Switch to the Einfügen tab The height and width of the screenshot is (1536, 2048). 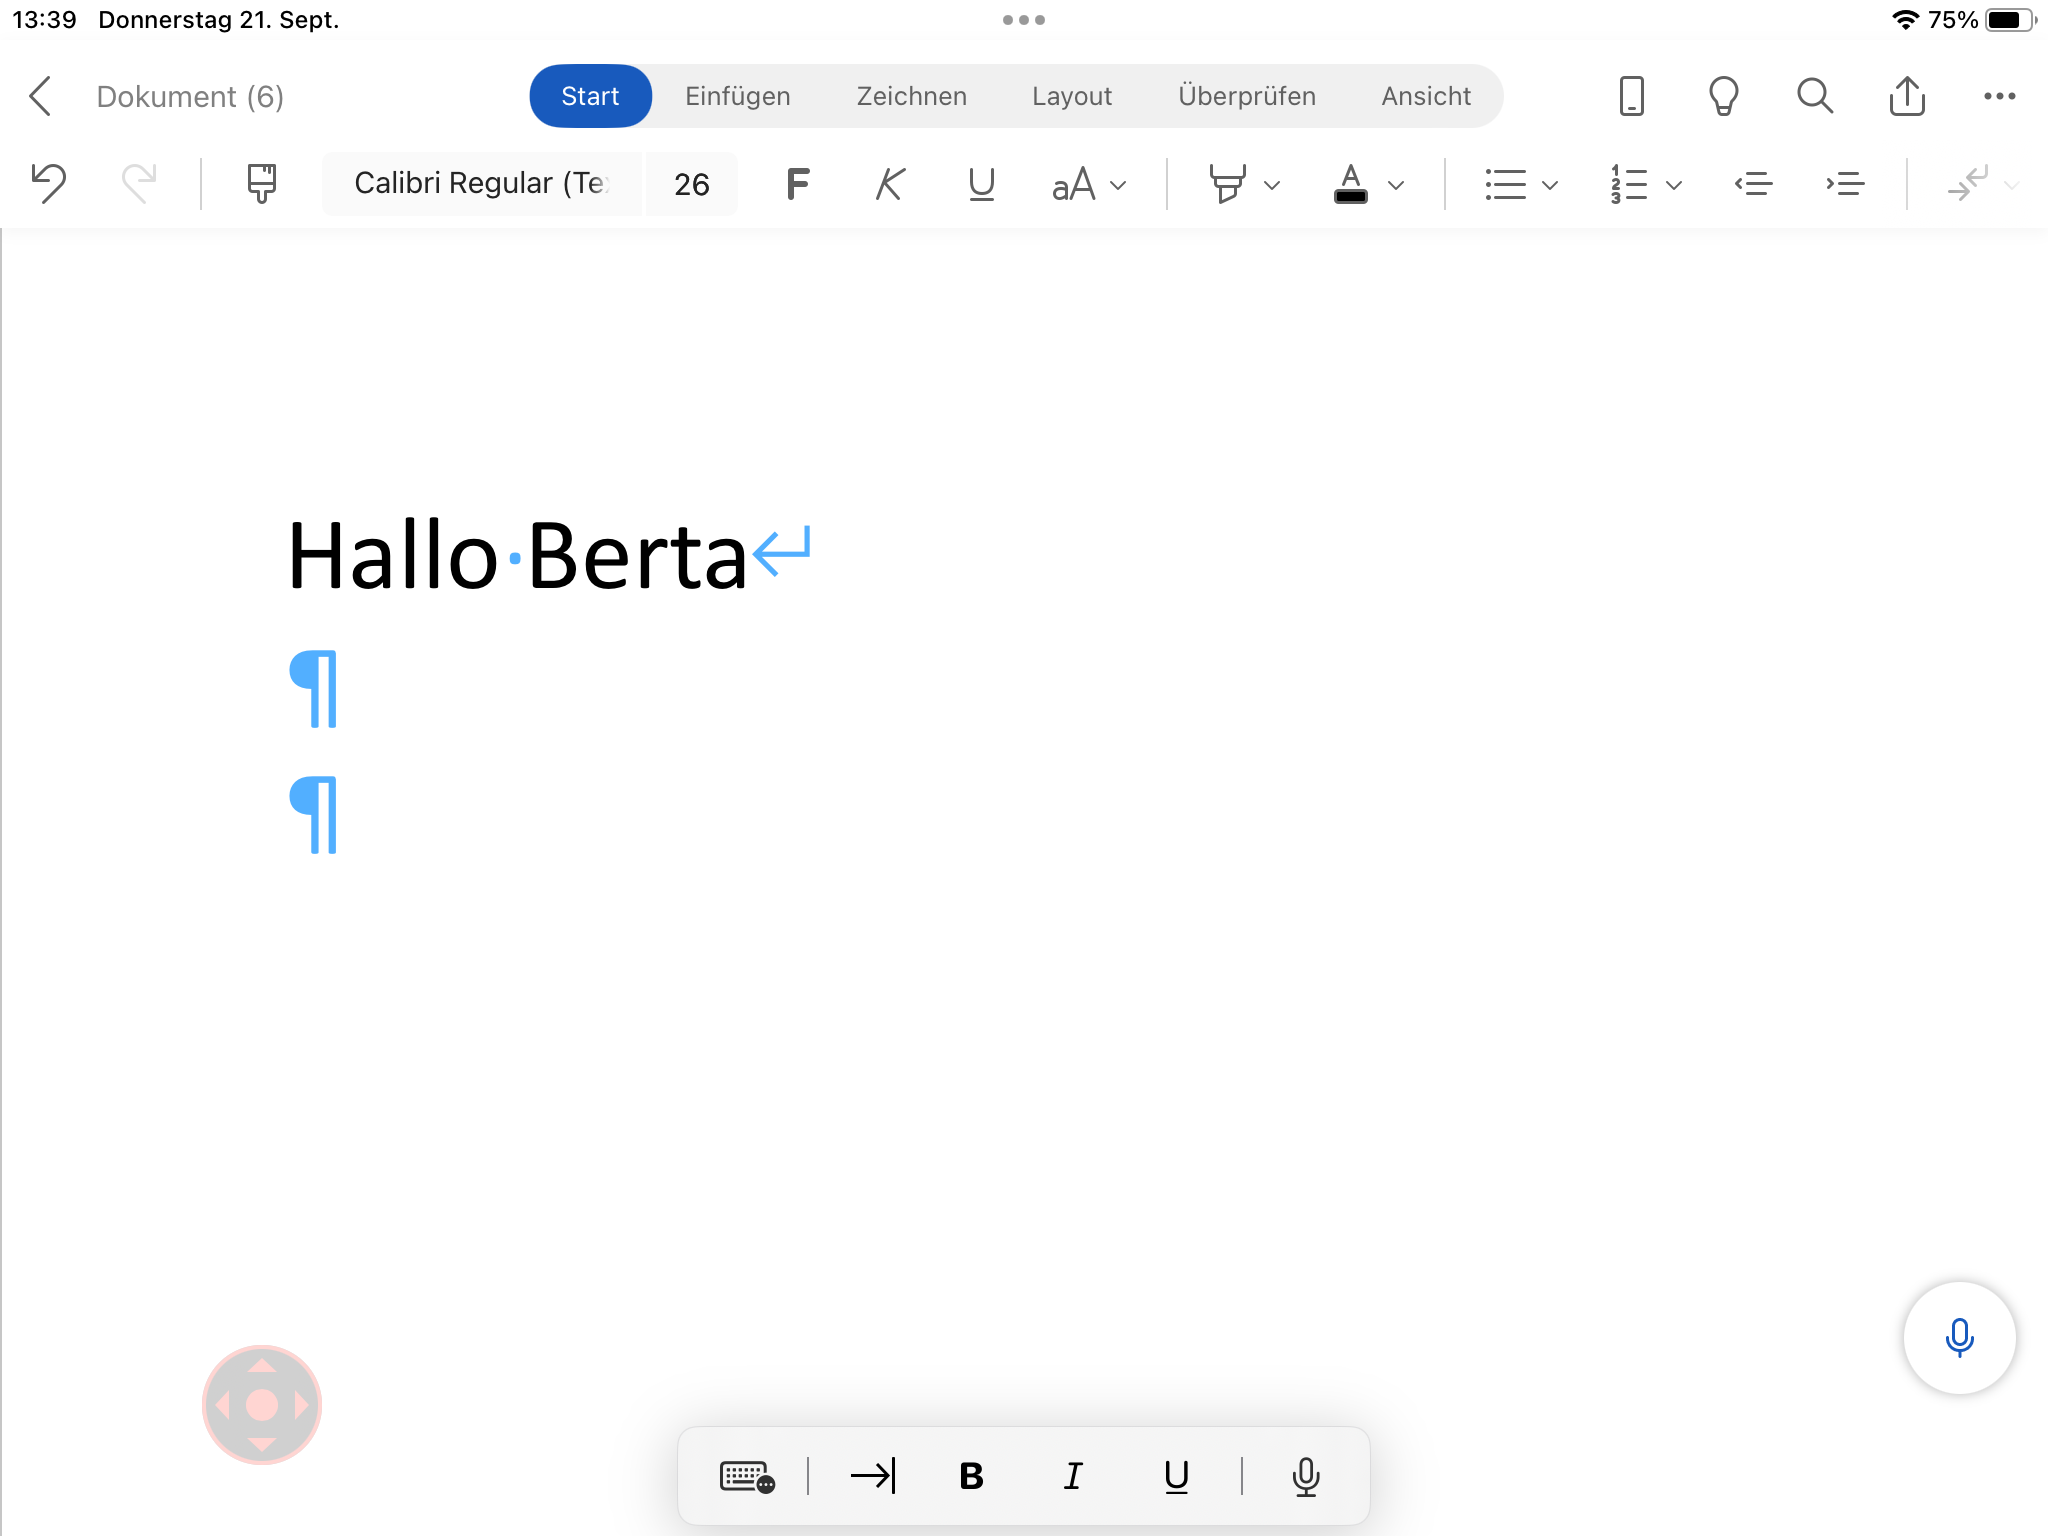tap(737, 97)
